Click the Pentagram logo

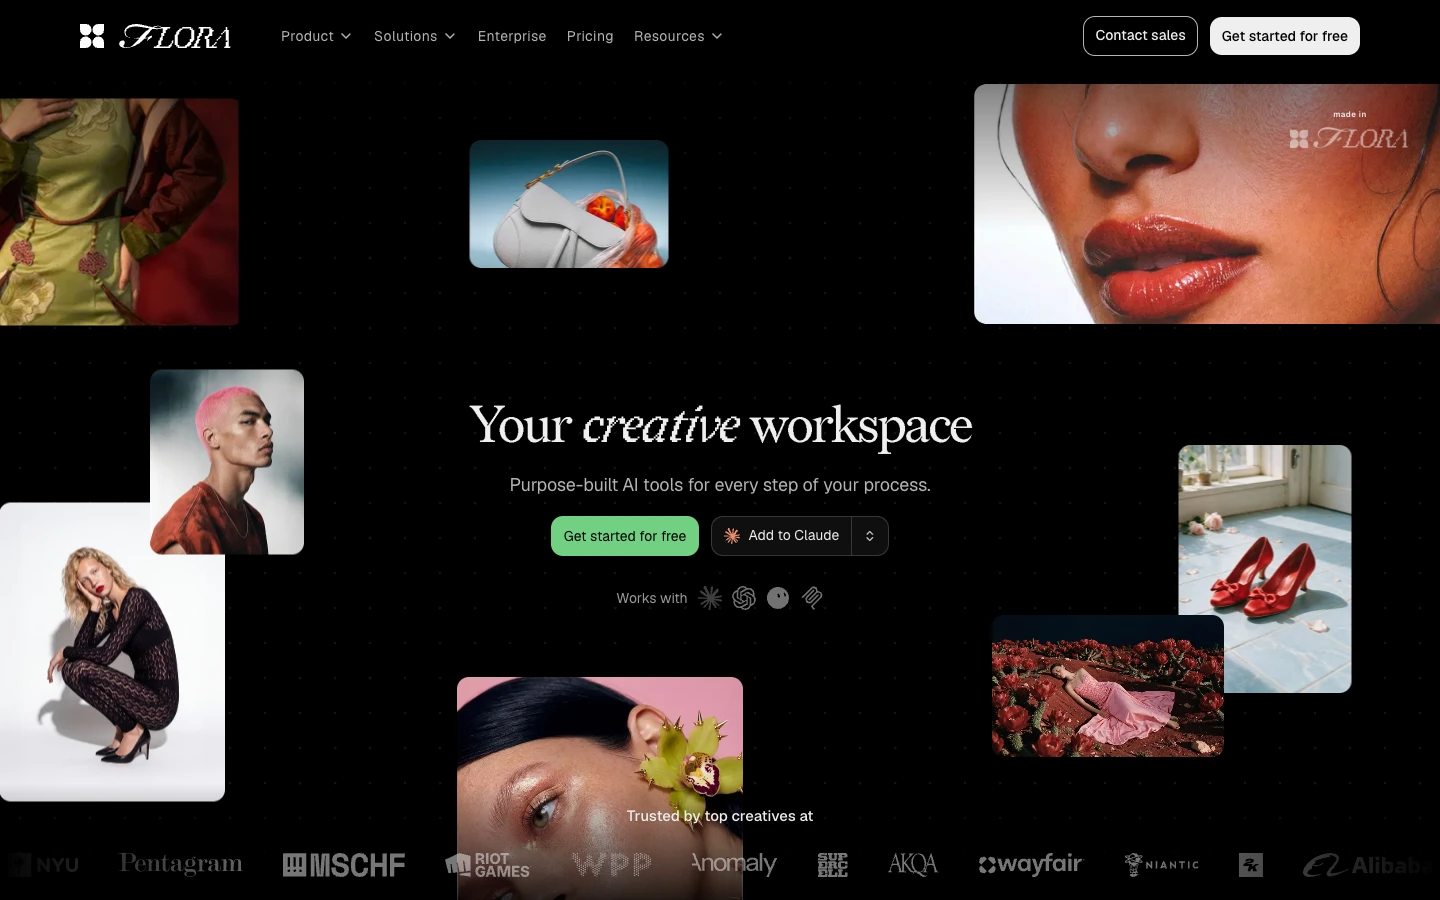pyautogui.click(x=181, y=864)
